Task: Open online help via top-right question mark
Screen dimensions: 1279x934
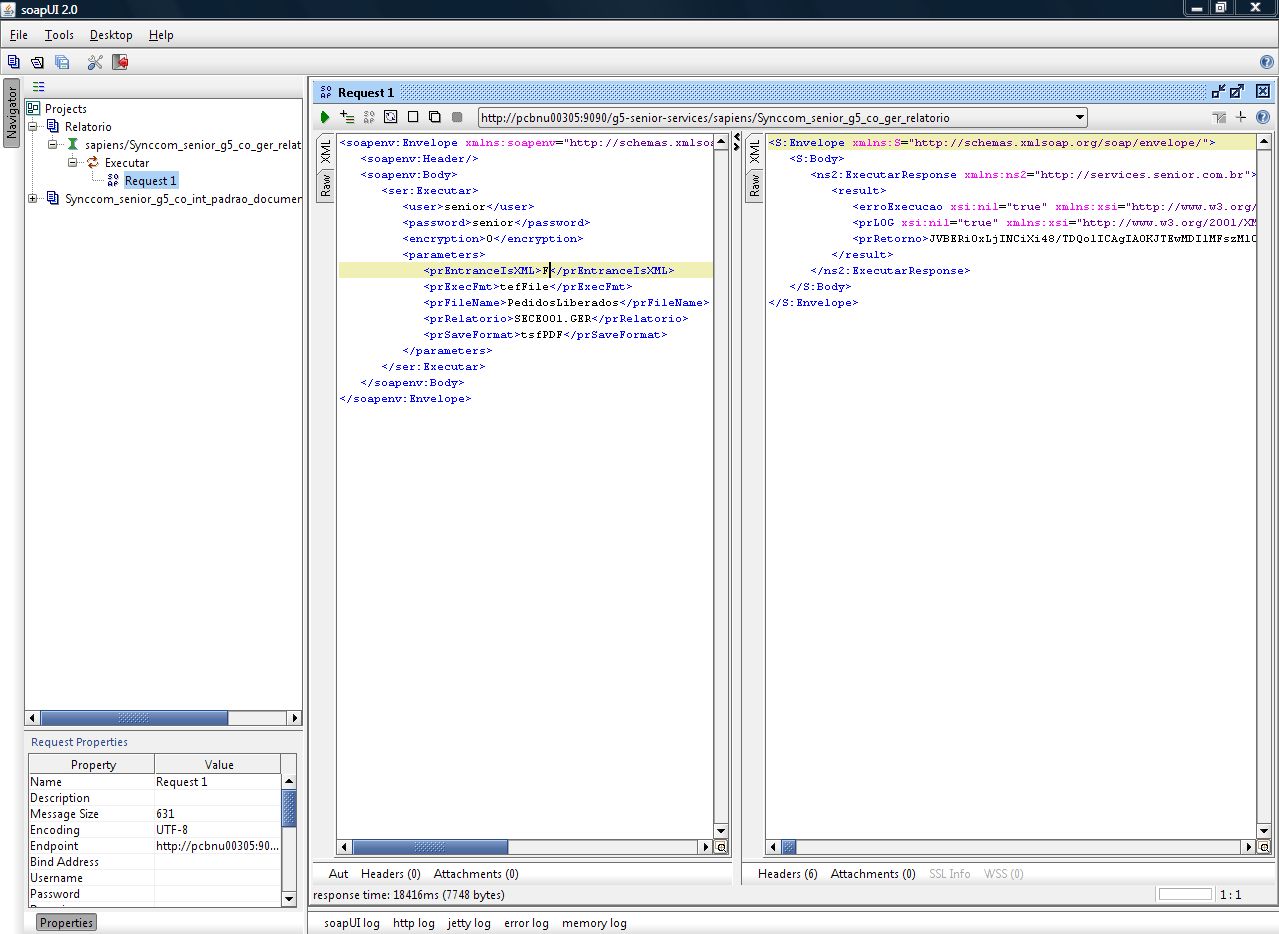Action: (x=1266, y=62)
